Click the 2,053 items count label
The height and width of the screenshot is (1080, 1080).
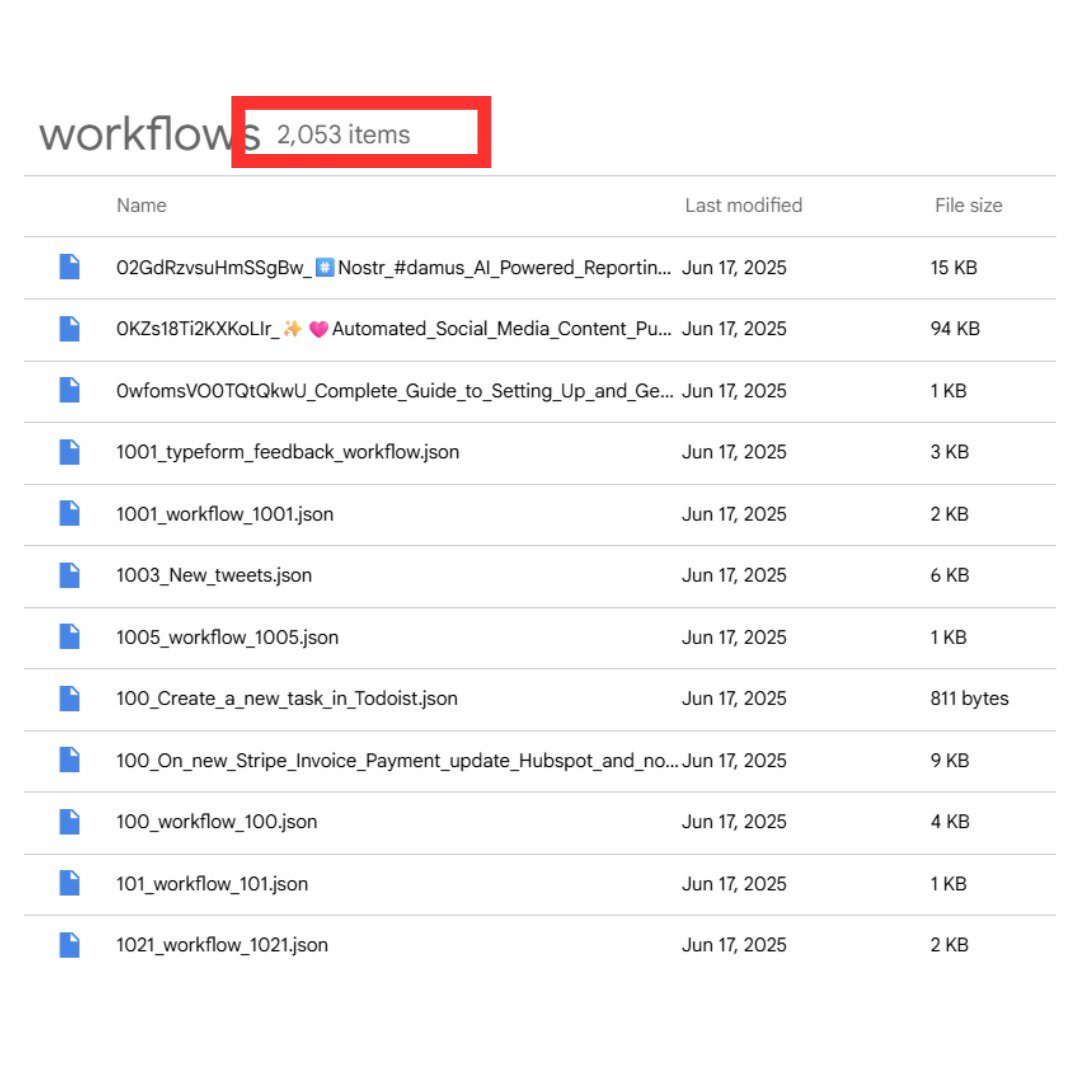343,134
